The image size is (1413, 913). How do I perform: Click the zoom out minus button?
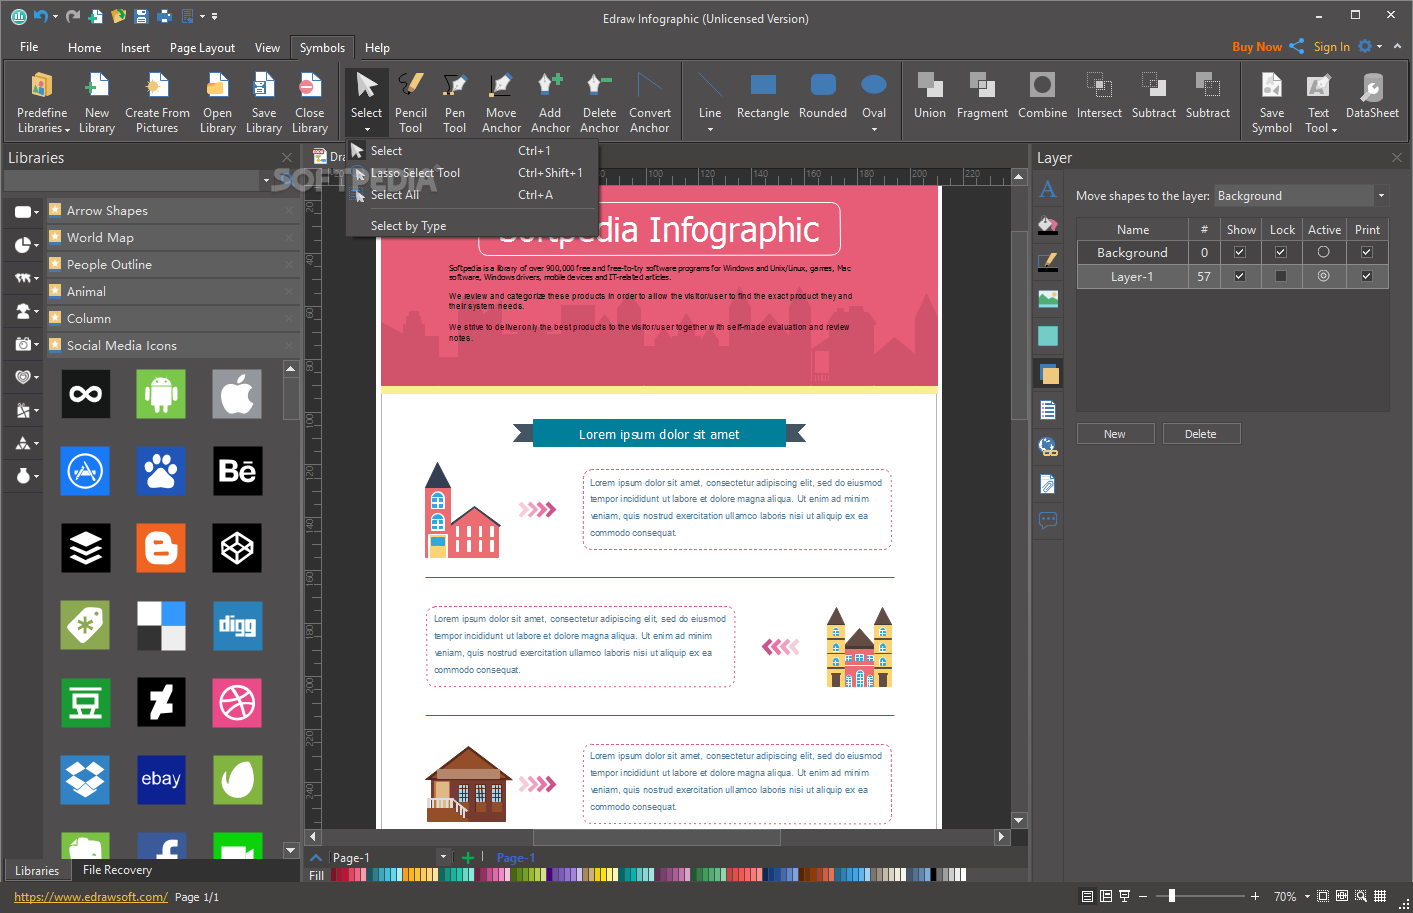(1143, 896)
